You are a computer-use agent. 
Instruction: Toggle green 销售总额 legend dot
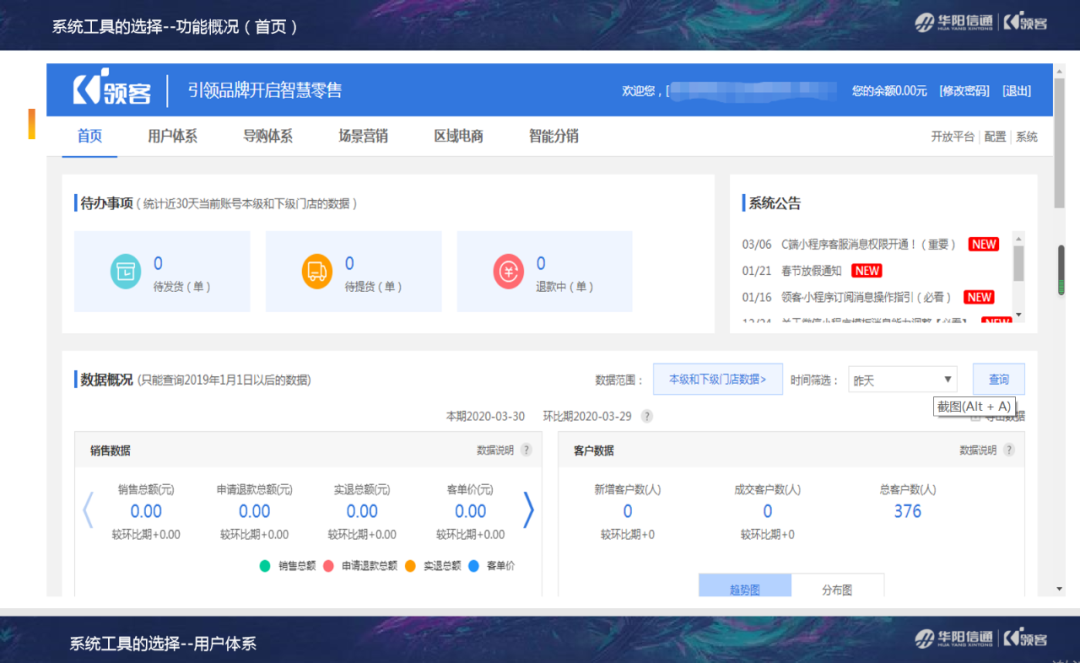[264, 566]
